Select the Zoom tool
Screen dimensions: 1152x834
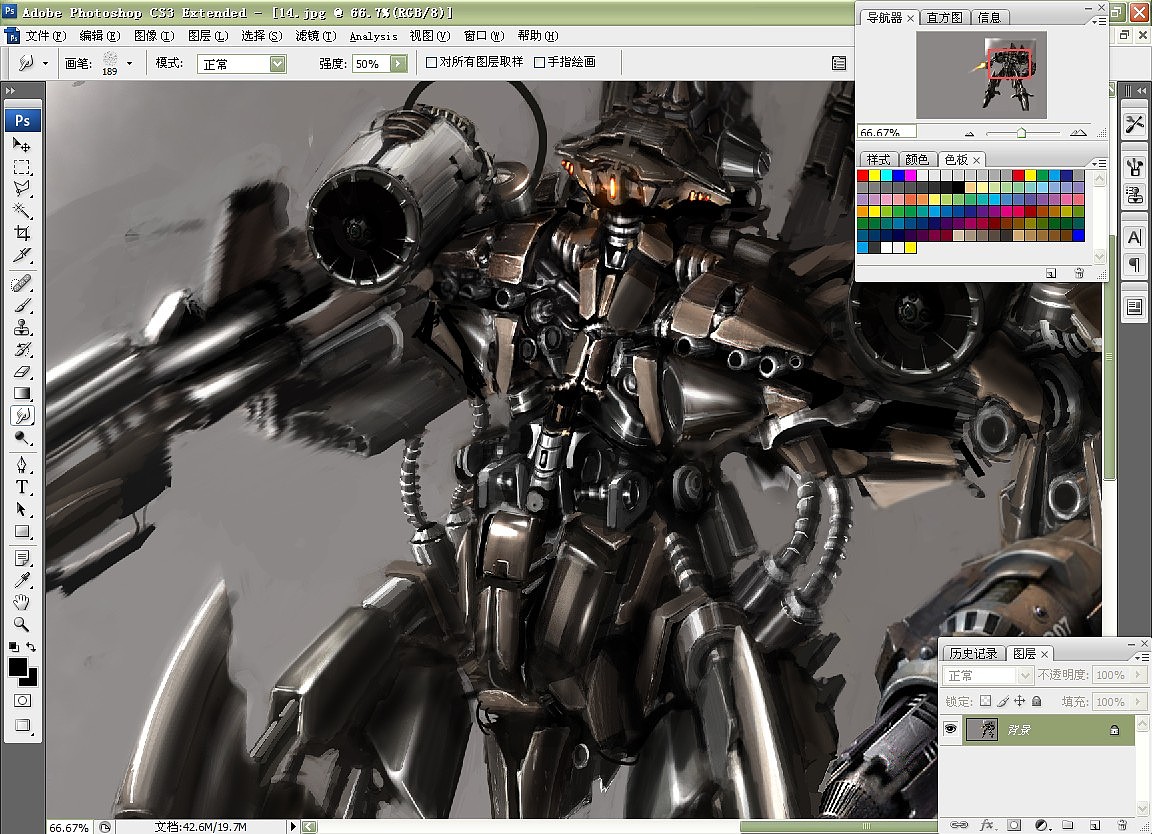(21, 624)
